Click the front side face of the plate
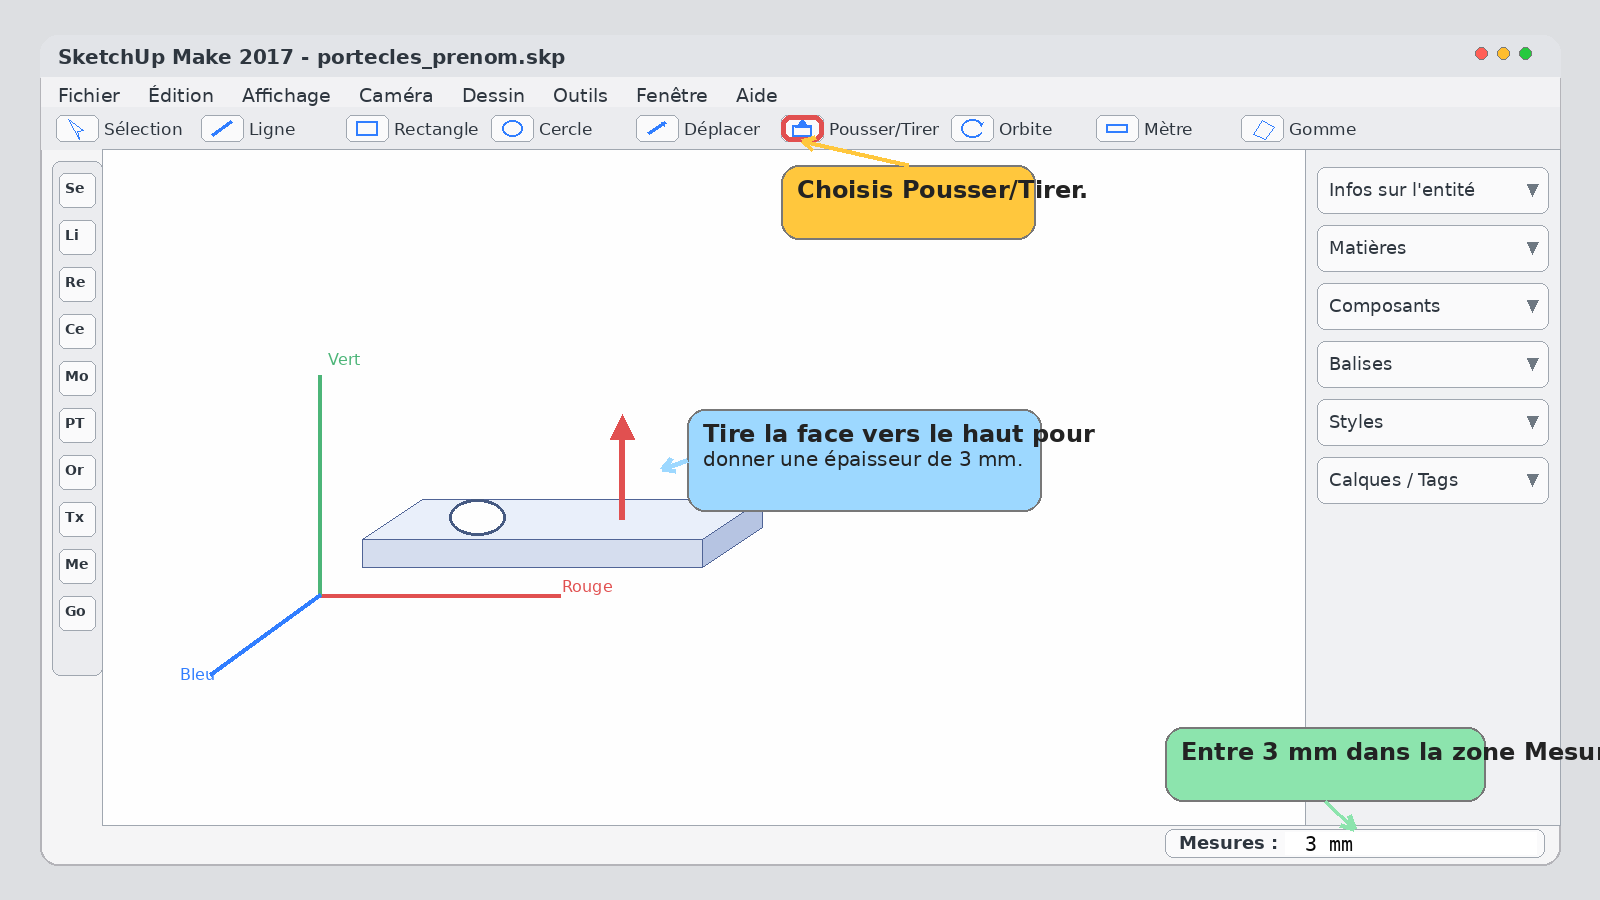The width and height of the screenshot is (1600, 900). click(x=532, y=553)
